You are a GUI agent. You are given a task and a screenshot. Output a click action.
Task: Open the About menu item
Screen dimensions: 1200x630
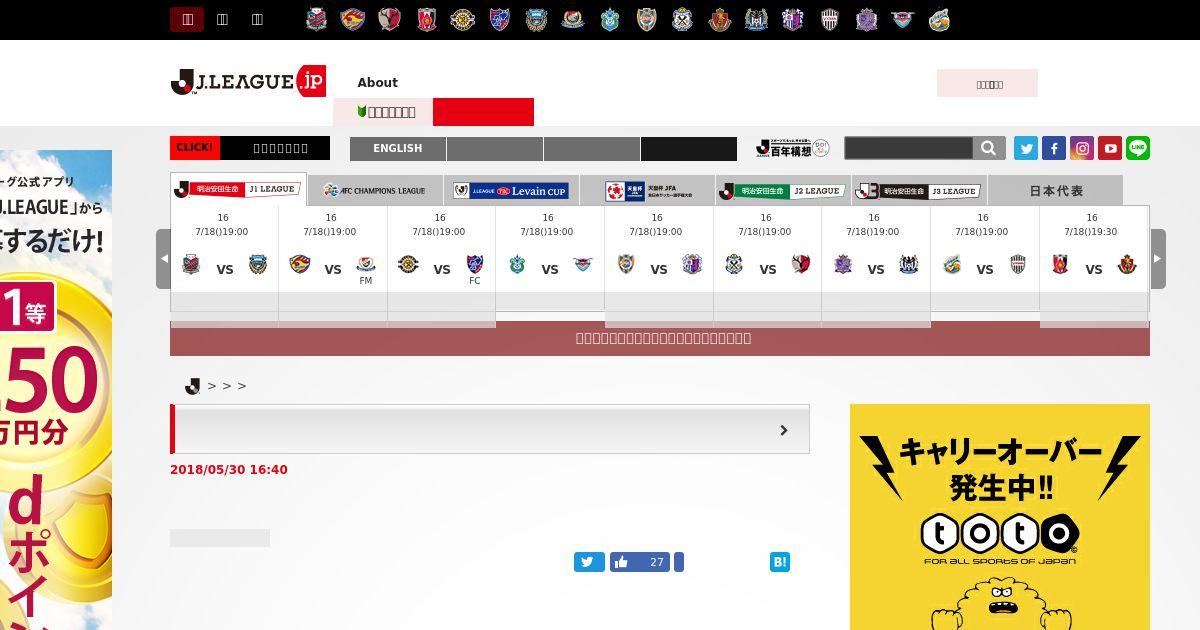tap(377, 83)
